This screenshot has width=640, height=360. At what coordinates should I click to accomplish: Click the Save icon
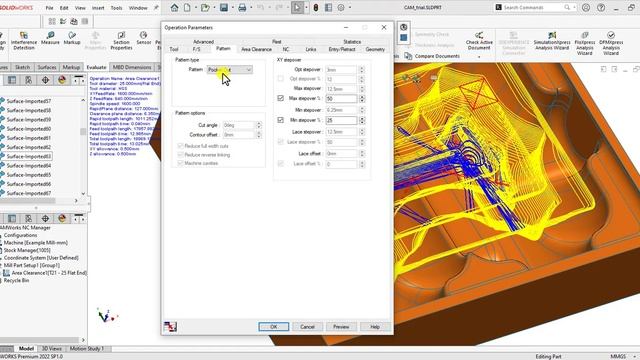[224, 7]
